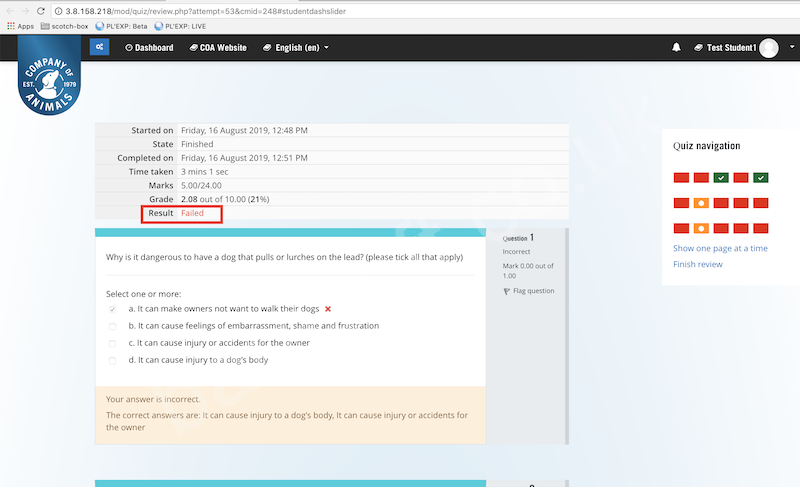The image size is (800, 487).
Task: Jump to question 15 in quiz navigation
Action: point(761,228)
